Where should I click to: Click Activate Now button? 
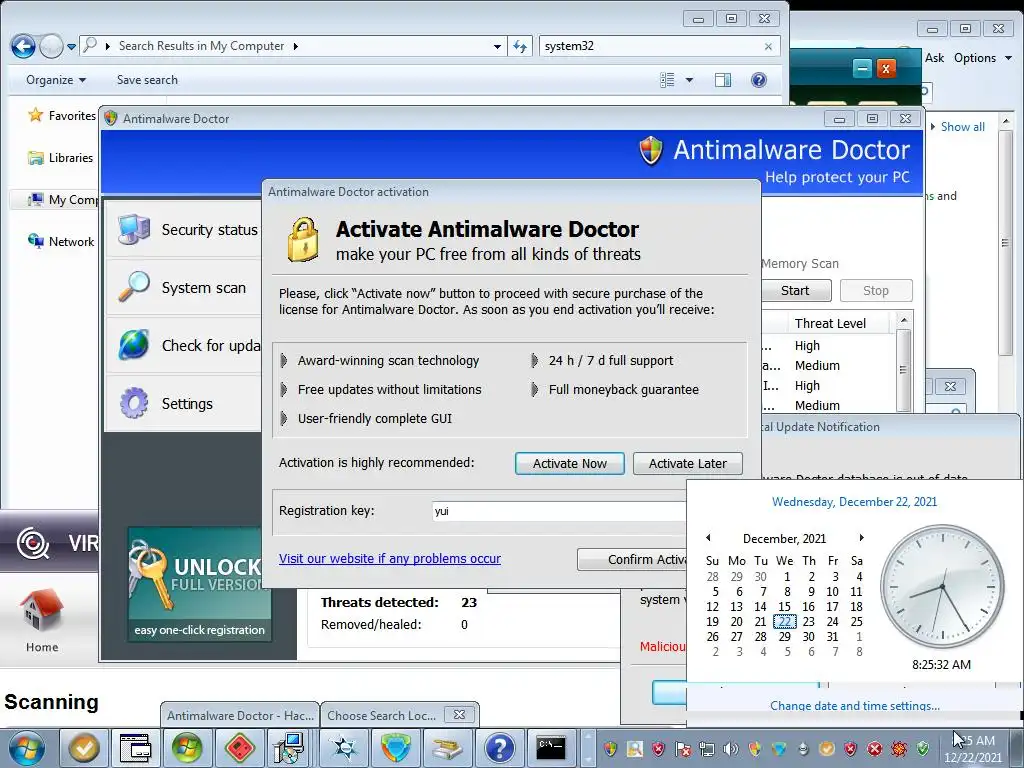pyautogui.click(x=569, y=463)
